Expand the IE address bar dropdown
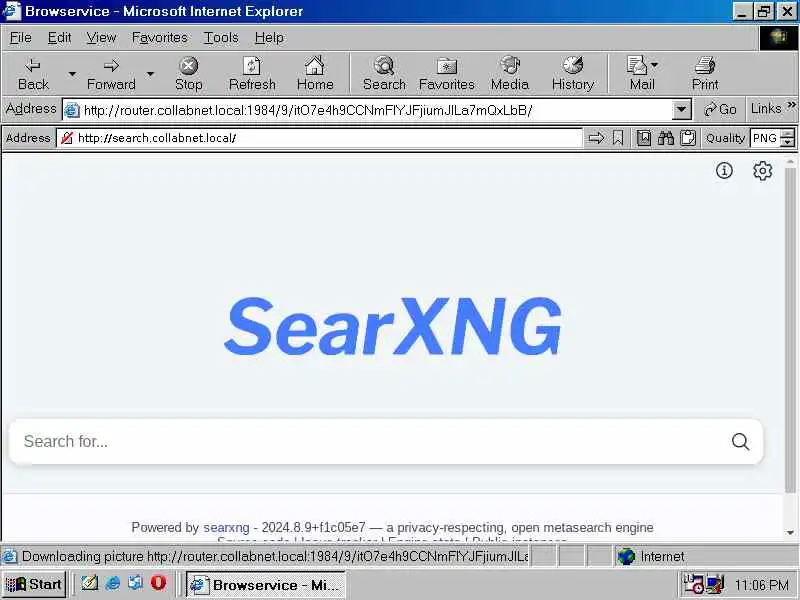This screenshot has width=800, height=600. pos(681,110)
